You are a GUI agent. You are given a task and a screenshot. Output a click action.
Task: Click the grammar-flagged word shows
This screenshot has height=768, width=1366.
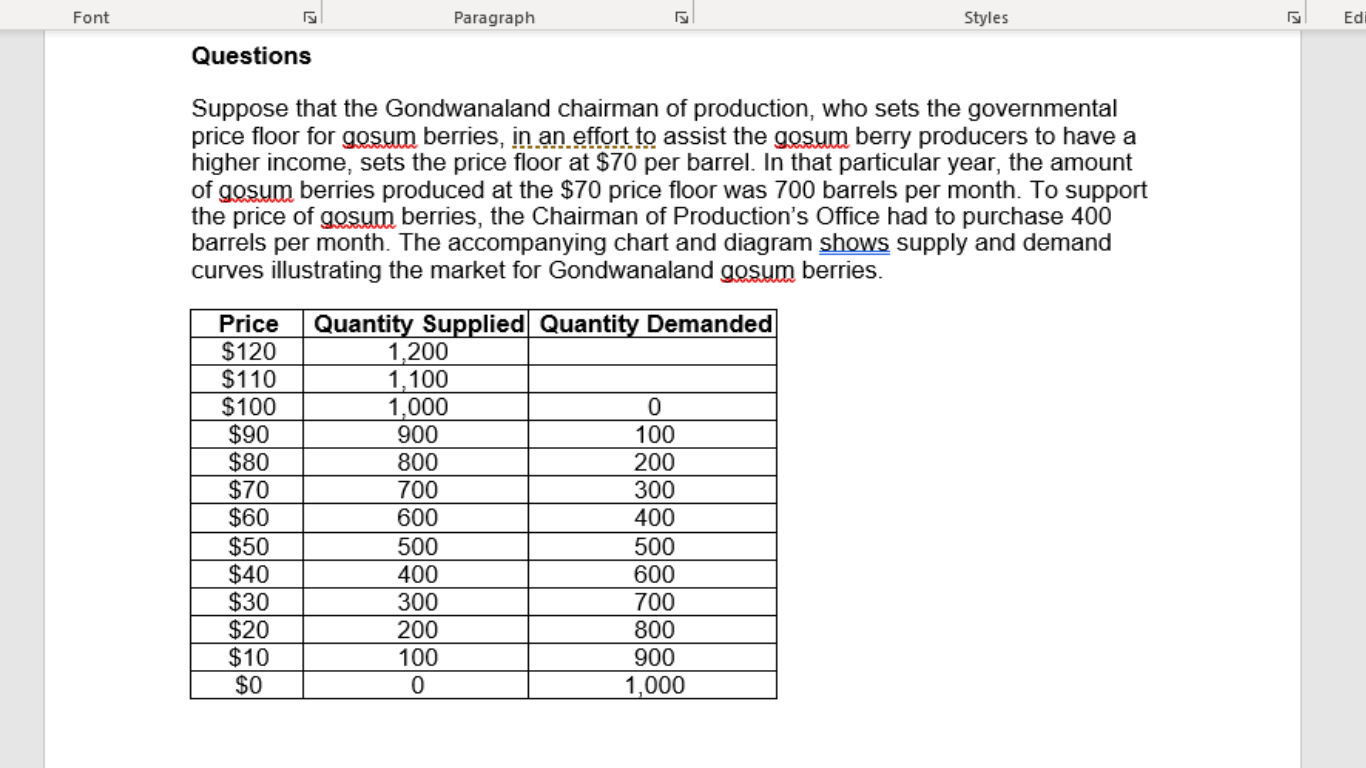855,243
